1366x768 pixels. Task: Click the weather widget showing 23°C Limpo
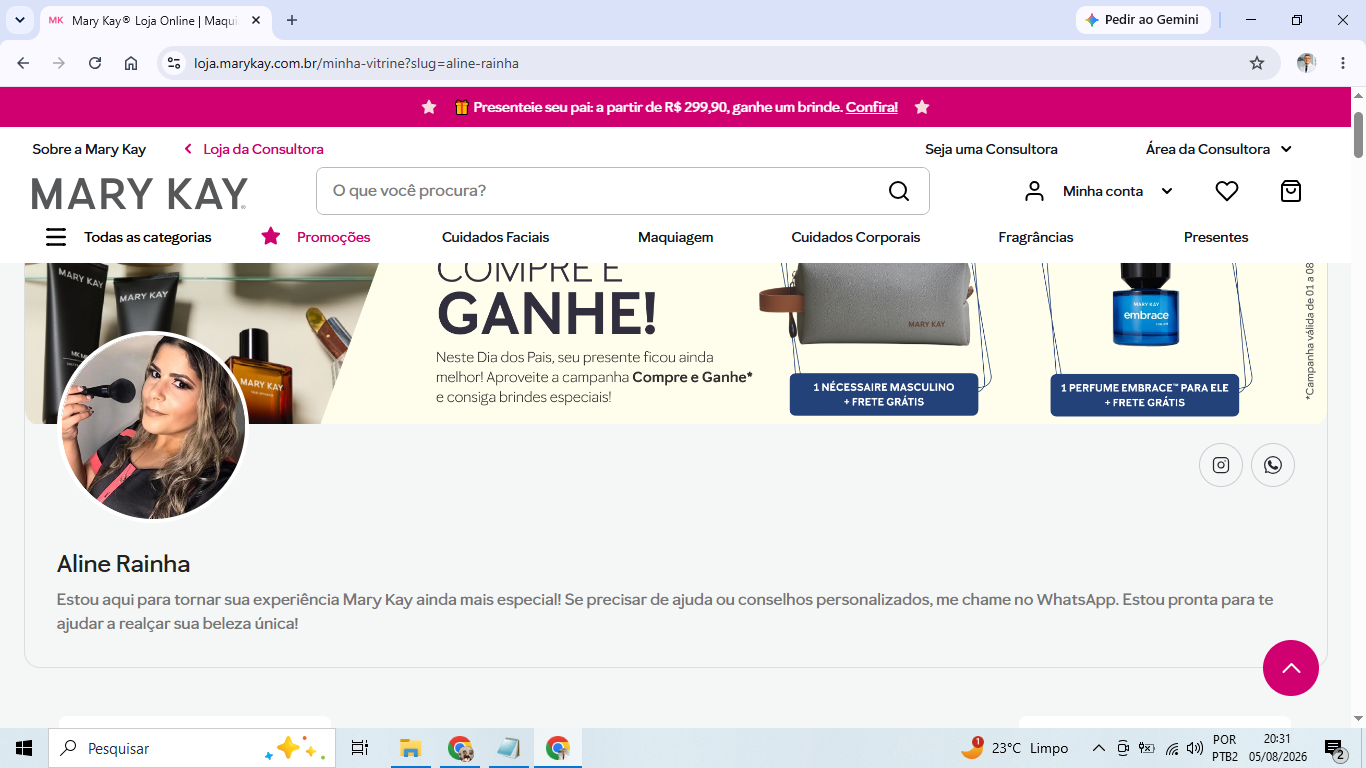click(x=1014, y=748)
